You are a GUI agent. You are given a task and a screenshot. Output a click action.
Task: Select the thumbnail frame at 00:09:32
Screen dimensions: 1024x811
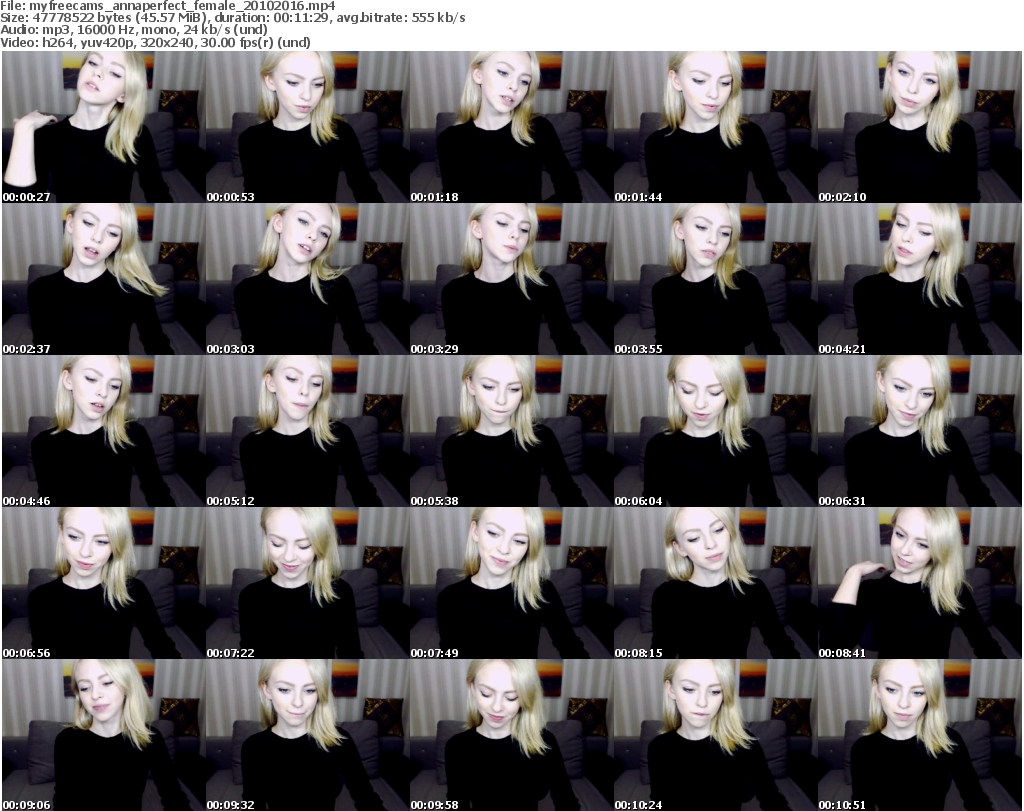click(308, 735)
